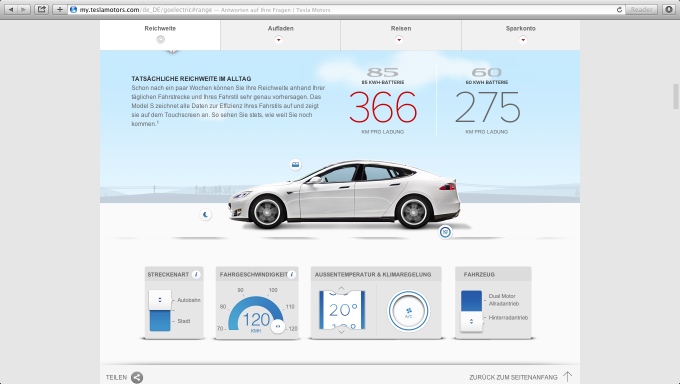Add bookmark with plus button
This screenshot has height=384, width=680.
60,9
